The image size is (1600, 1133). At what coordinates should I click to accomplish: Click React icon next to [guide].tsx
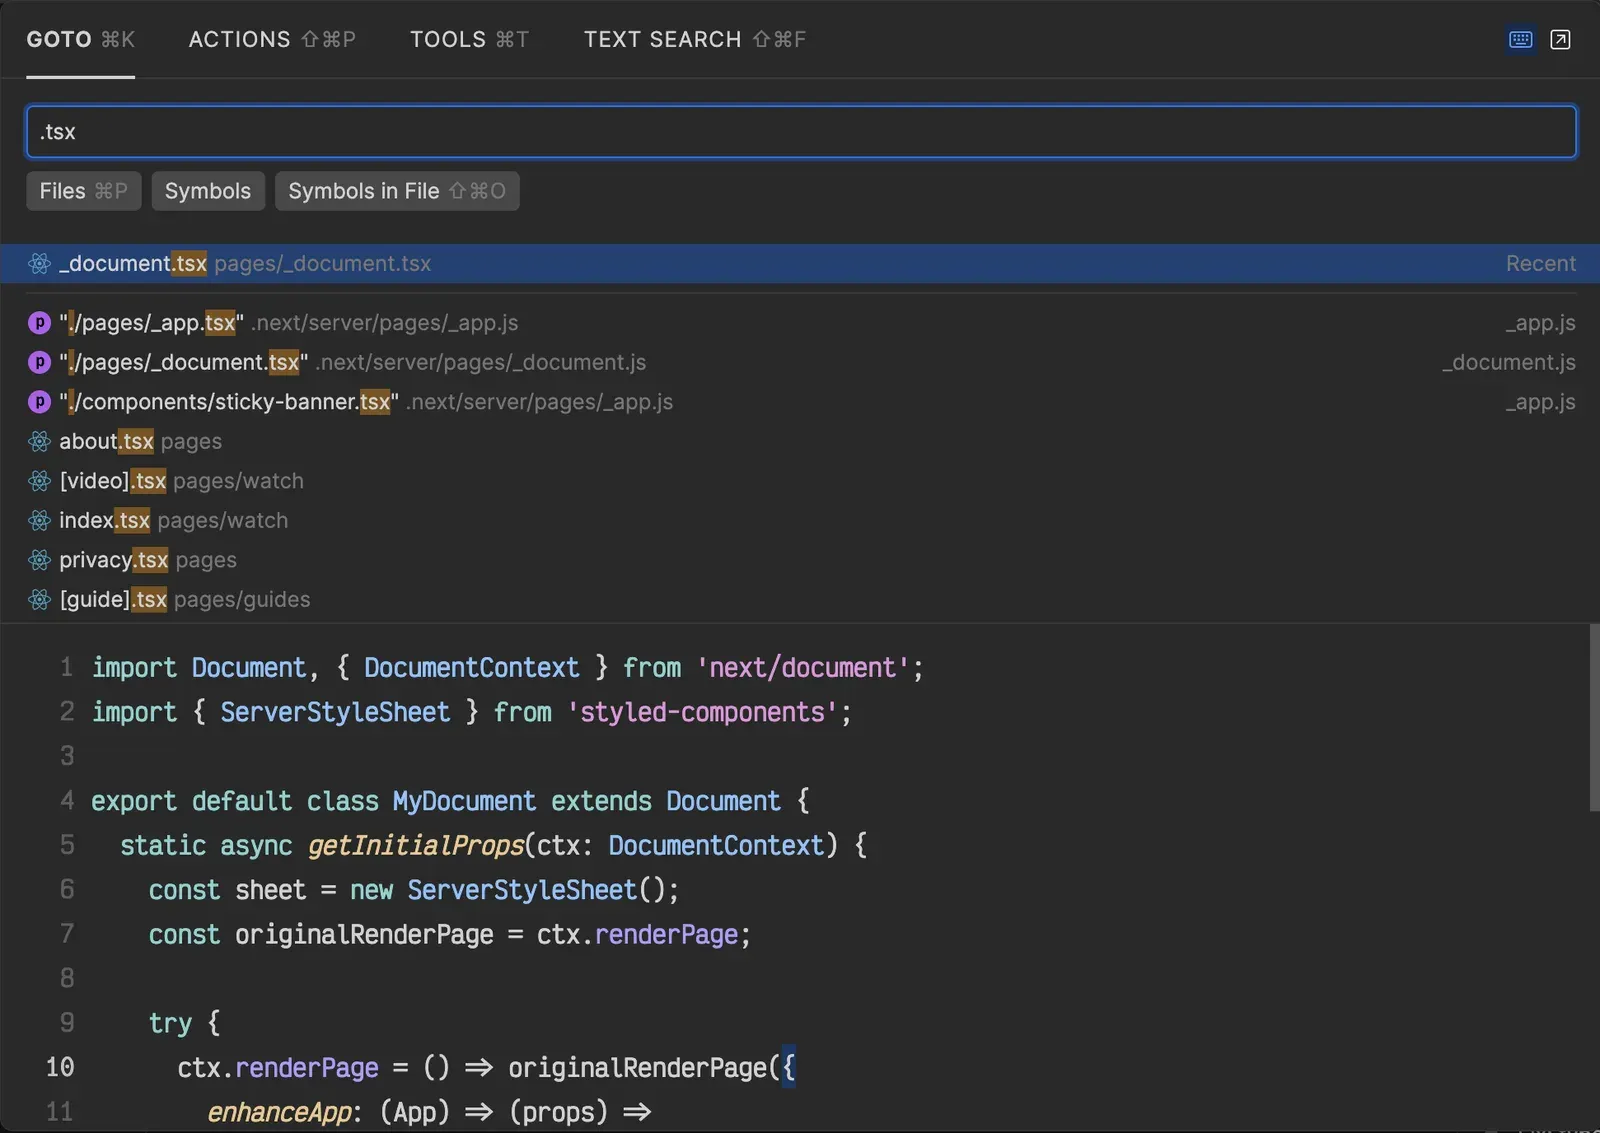(x=39, y=599)
